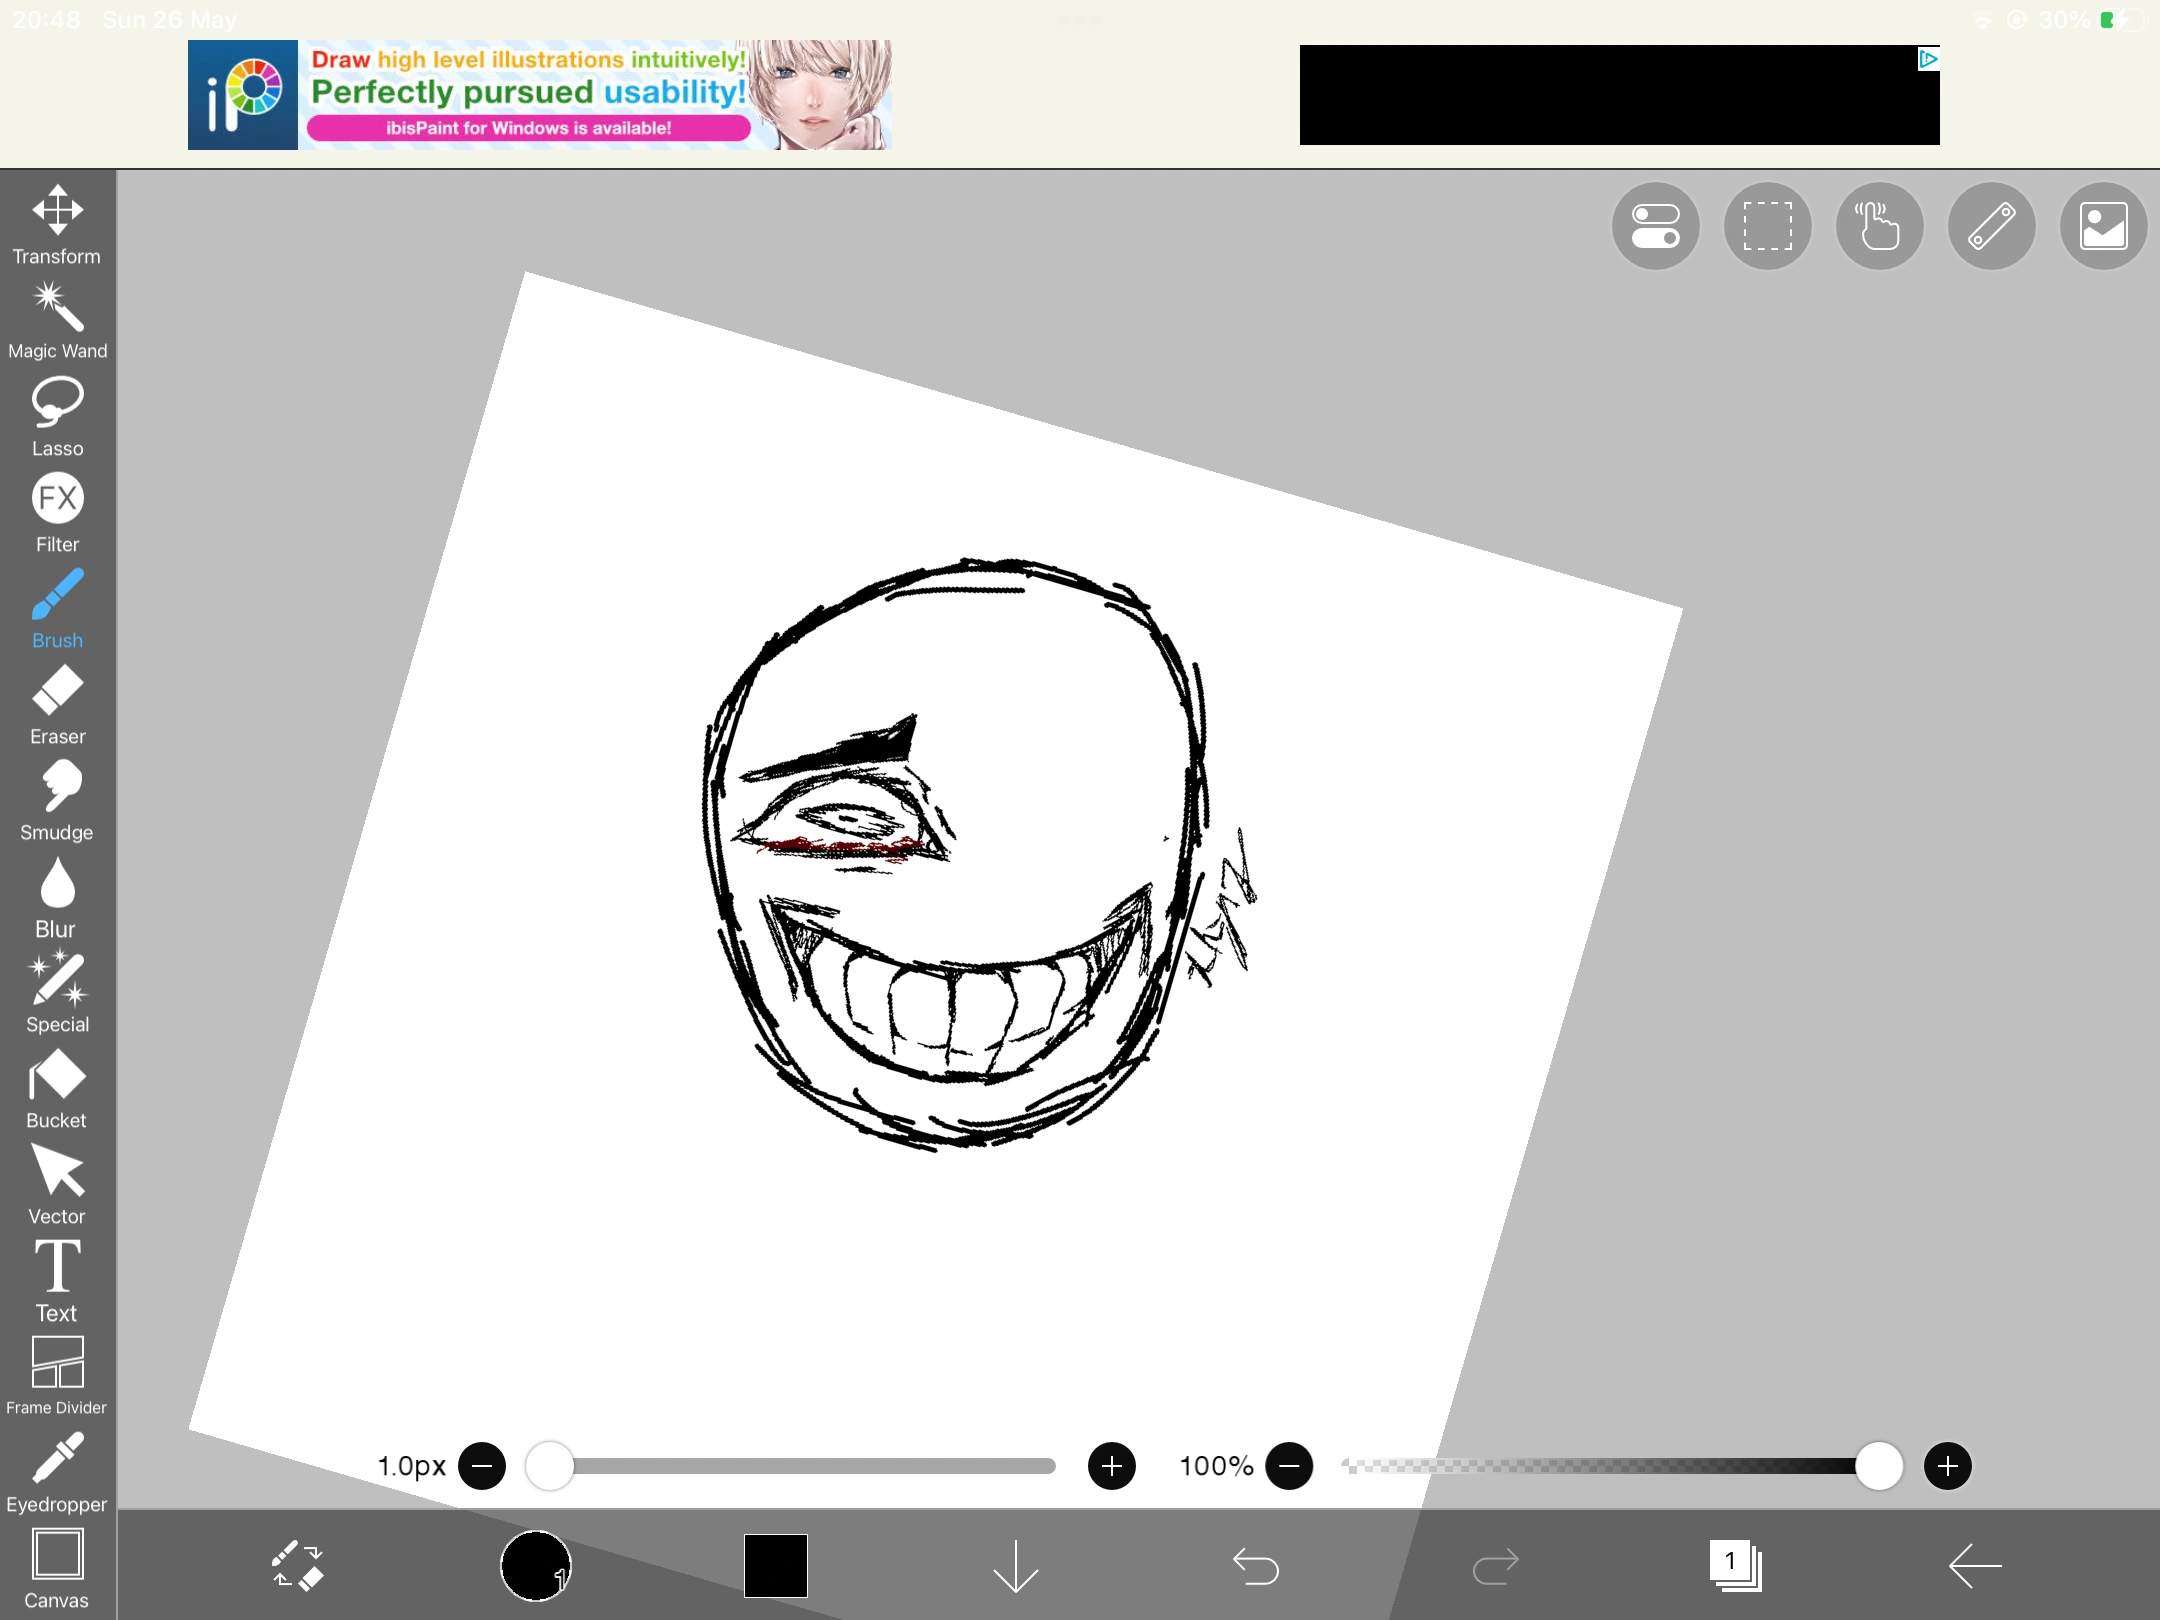The height and width of the screenshot is (1620, 2160).
Task: Open the black color swatch
Action: click(x=775, y=1565)
